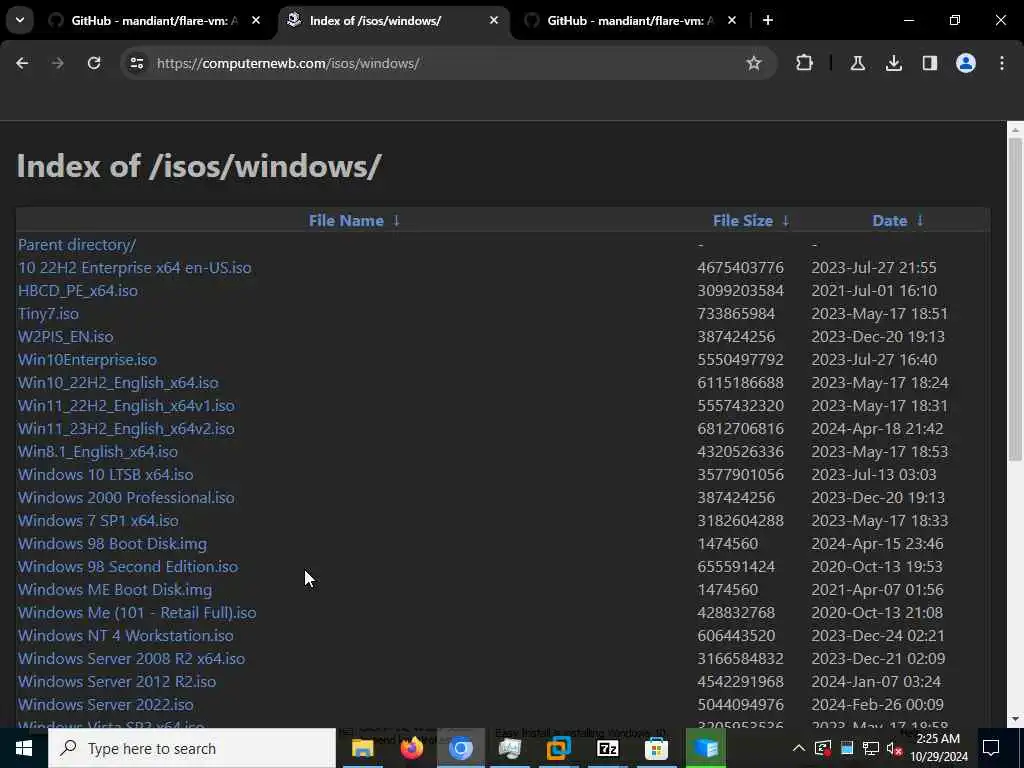Select the date 2024-Apr-18 21:42
Viewport: 1024px width, 768px height.
[x=877, y=428]
